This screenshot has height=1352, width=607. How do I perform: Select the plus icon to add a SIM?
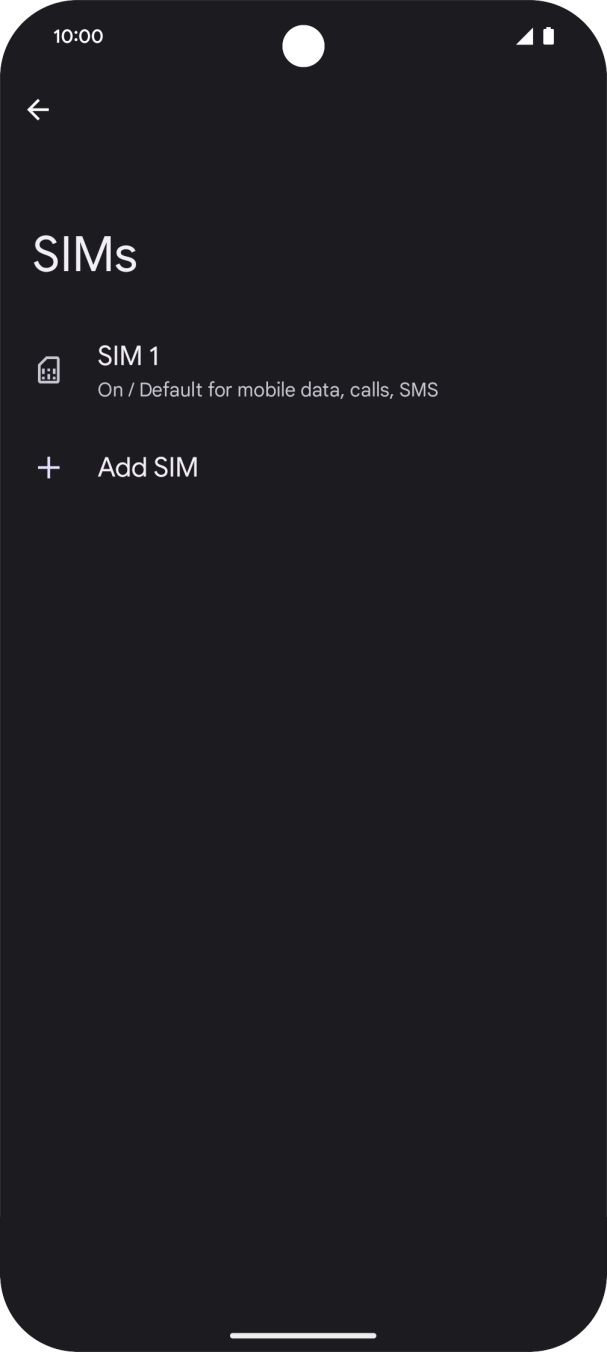coord(49,467)
